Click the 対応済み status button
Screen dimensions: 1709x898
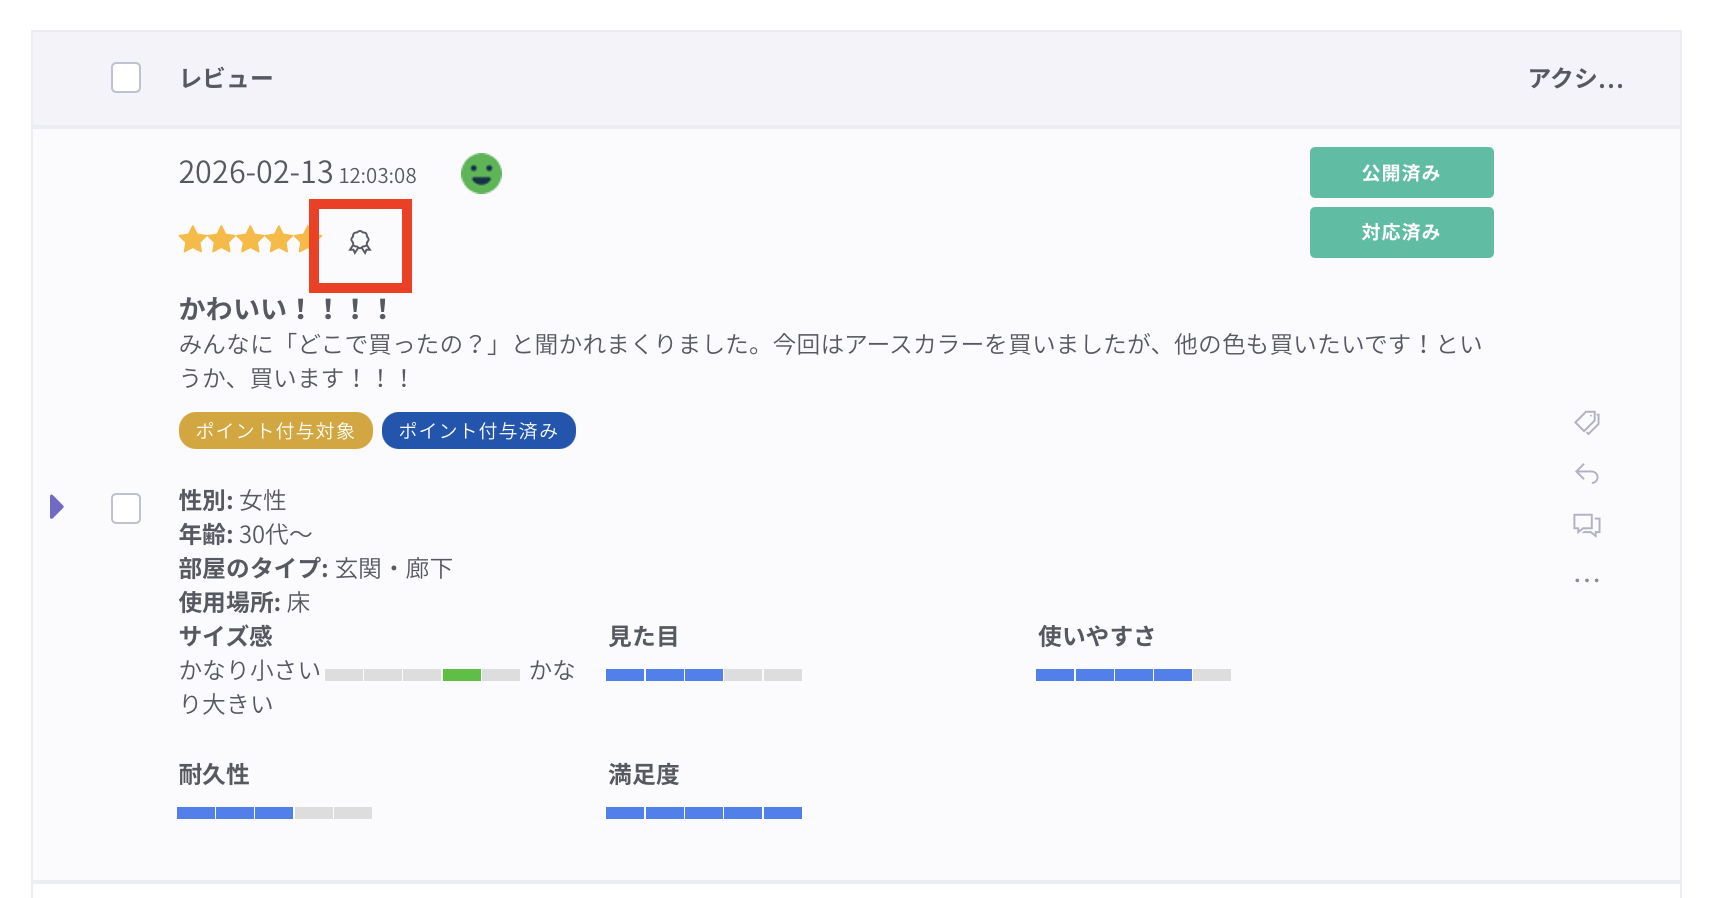point(1401,233)
